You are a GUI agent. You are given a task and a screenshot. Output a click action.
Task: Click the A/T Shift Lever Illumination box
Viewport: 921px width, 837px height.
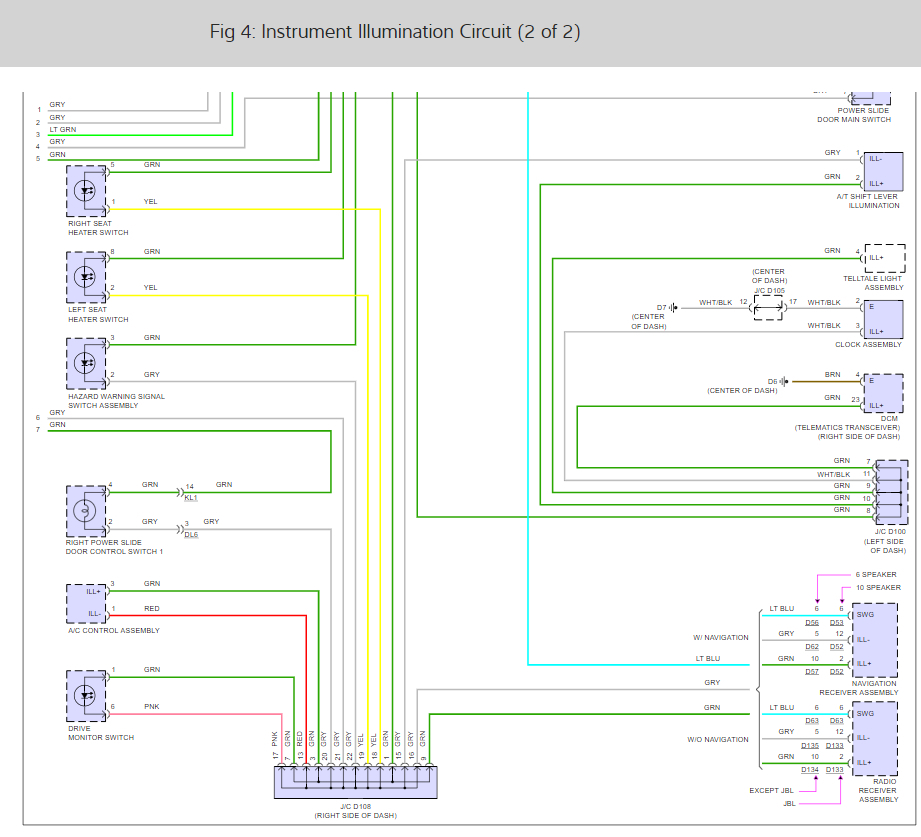coord(883,172)
